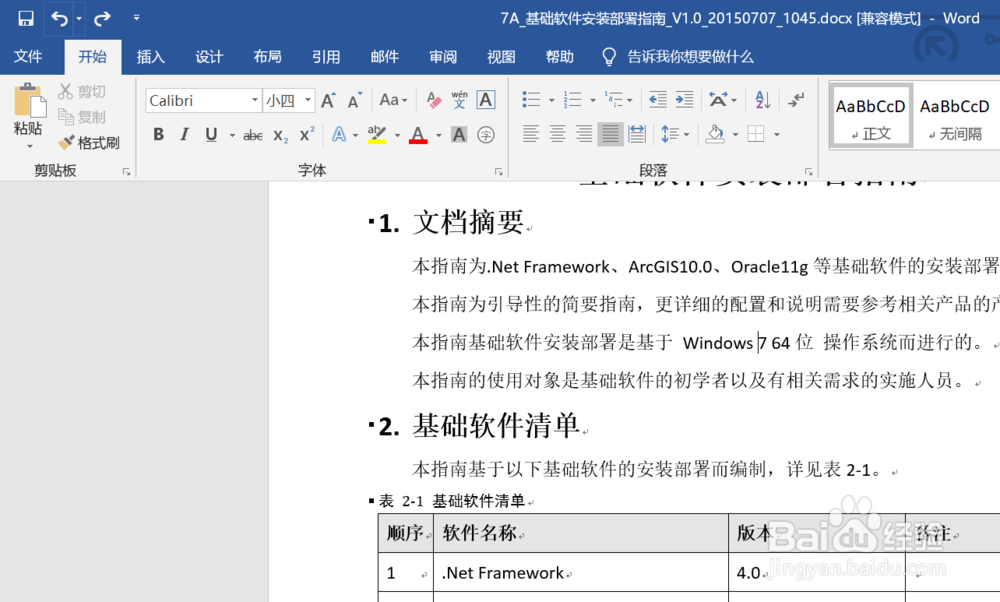Align text right
Image resolution: width=1000 pixels, height=602 pixels.
coord(584,134)
